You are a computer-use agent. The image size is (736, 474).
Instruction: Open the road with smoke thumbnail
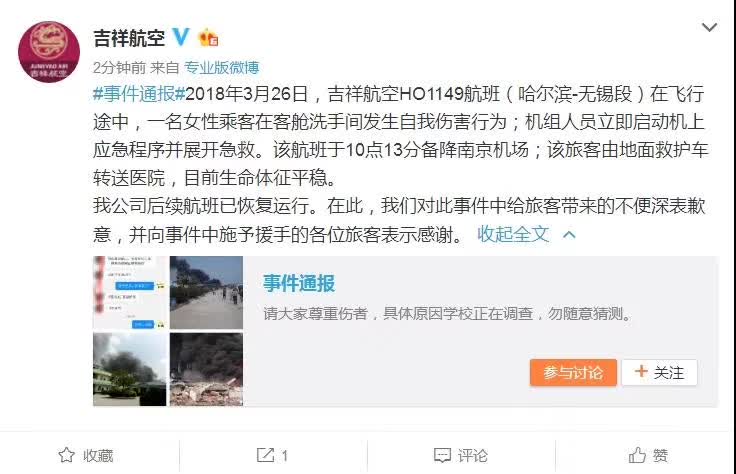[207, 292]
